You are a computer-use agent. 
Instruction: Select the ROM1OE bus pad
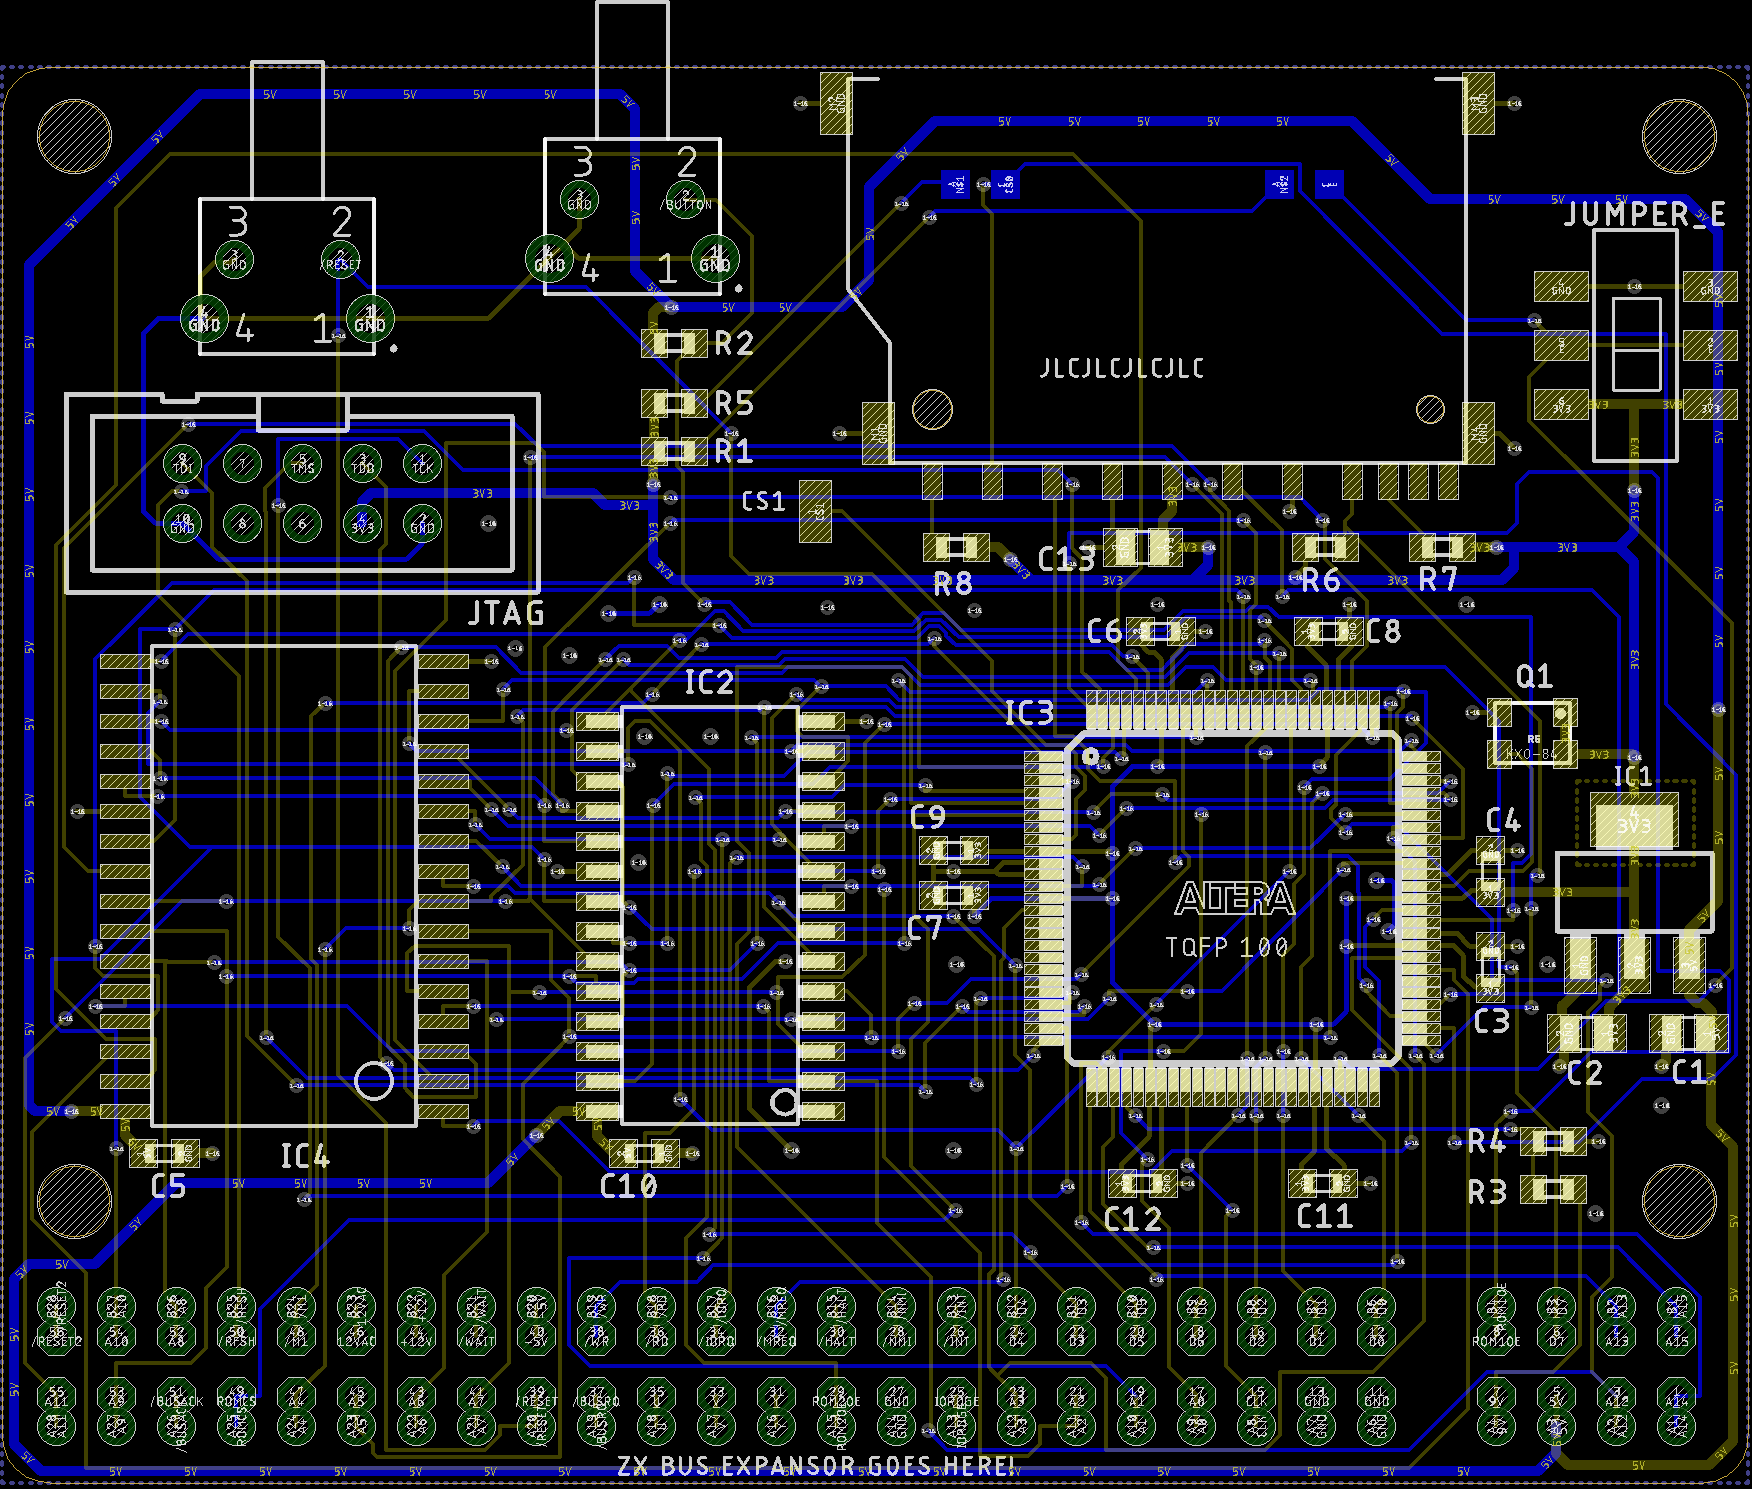tap(1497, 1336)
